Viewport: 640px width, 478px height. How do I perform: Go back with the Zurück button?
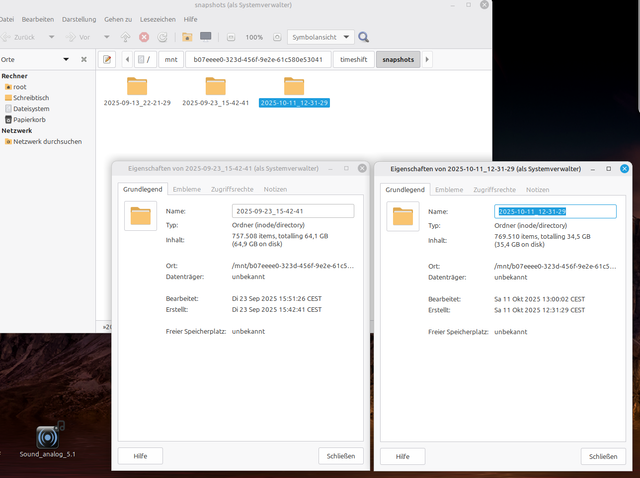pos(18,37)
